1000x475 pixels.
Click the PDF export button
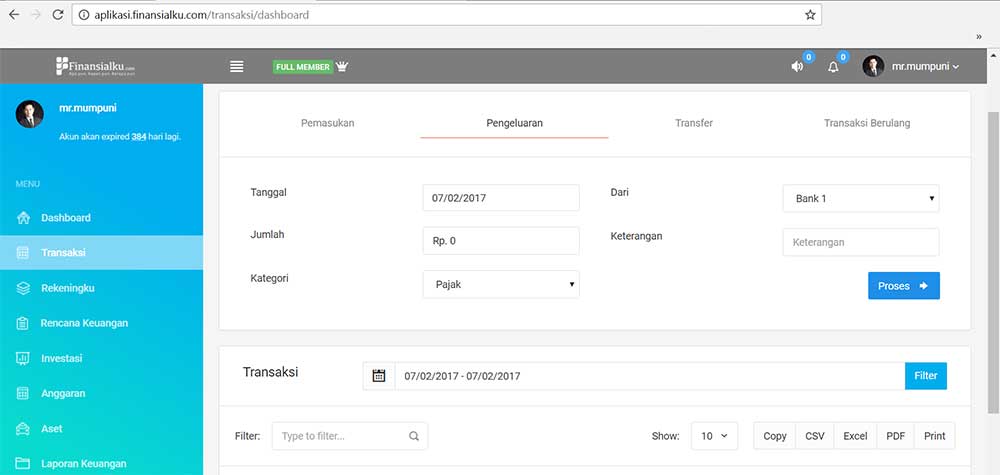[x=895, y=436]
